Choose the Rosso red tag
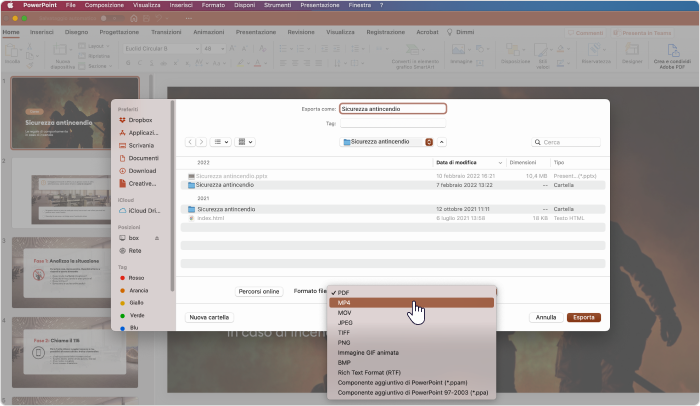The image size is (700, 406). point(137,278)
